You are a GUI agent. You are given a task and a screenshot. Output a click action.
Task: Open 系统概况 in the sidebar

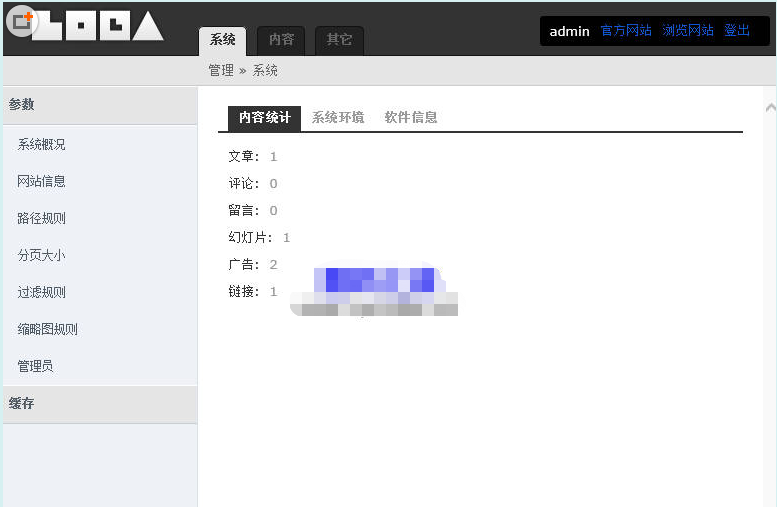point(41,145)
